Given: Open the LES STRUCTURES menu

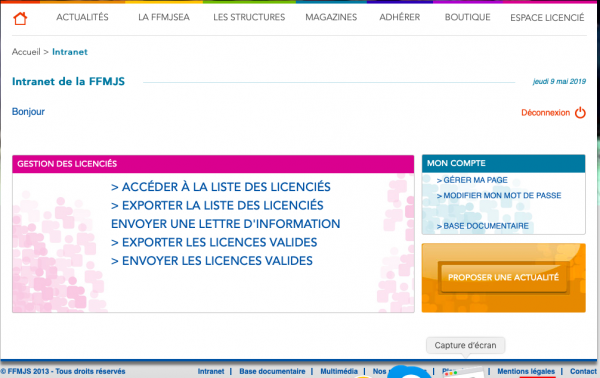Looking at the screenshot, I should pos(249,17).
